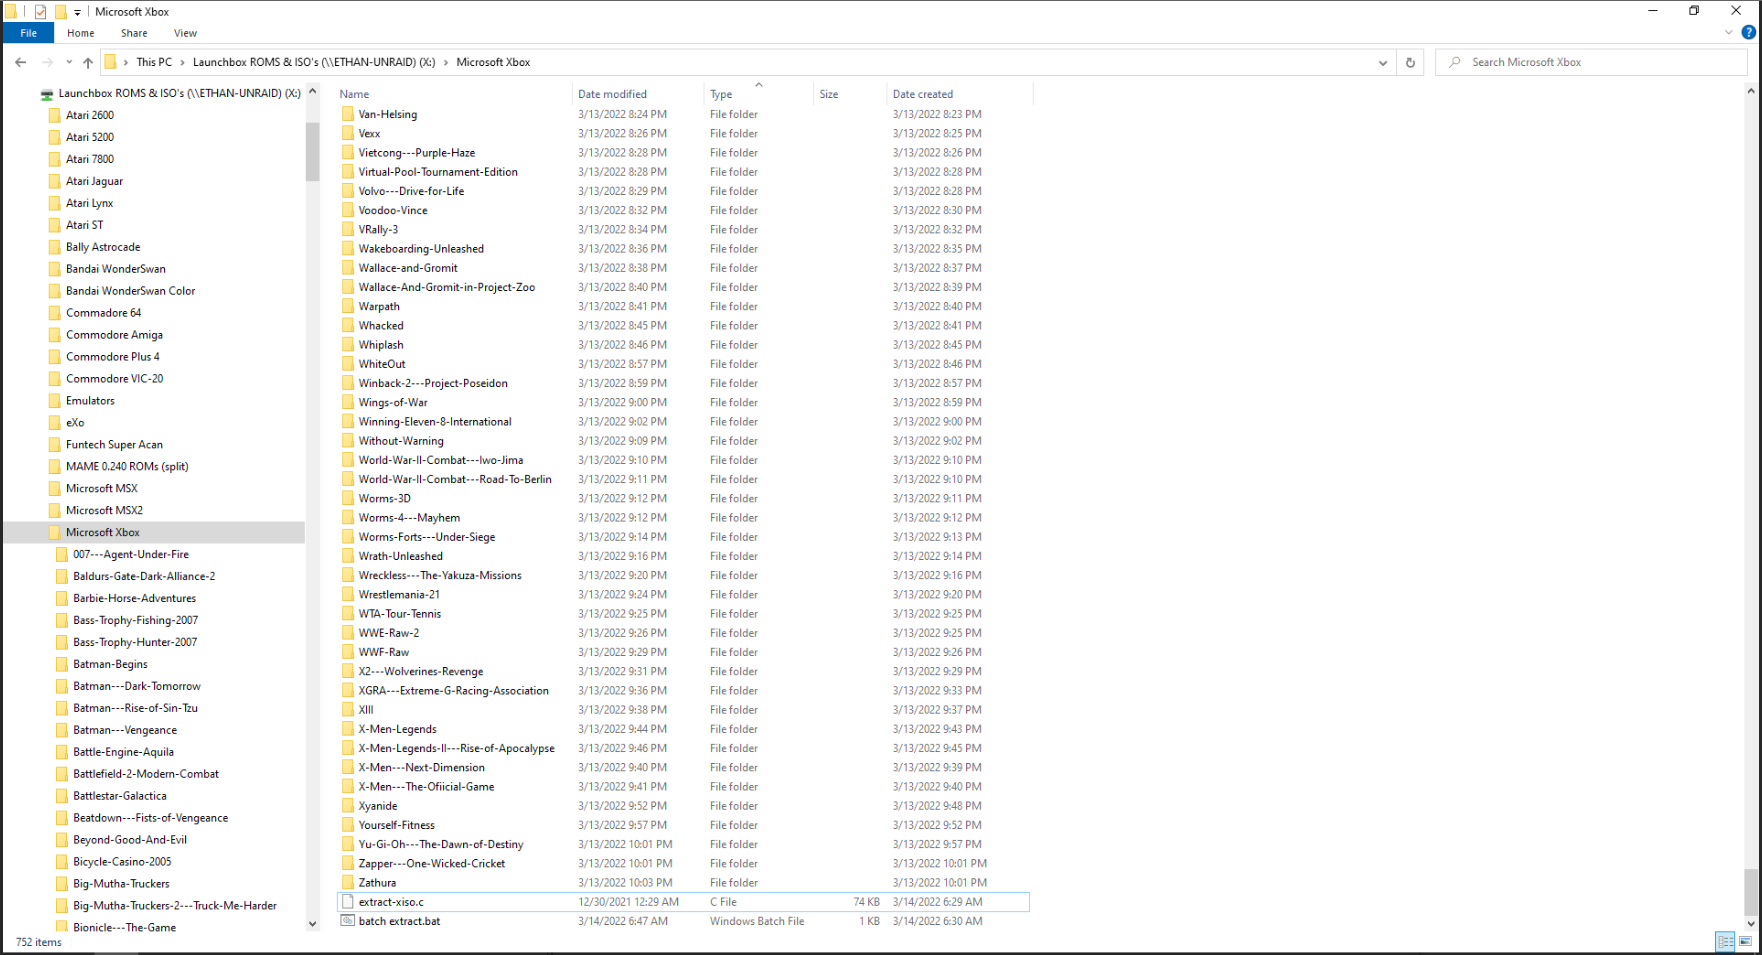Select the WWF-Raw folder icon

(348, 652)
